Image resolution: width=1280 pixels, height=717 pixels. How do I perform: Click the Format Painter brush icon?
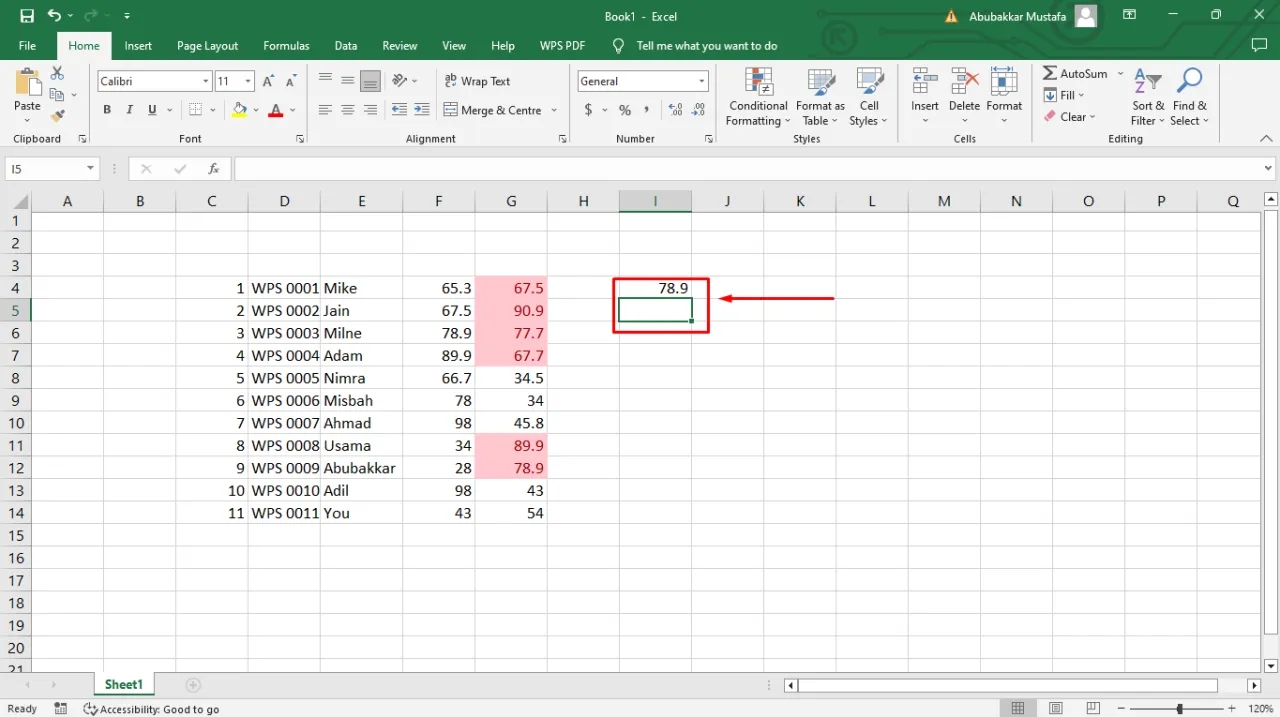tap(57, 116)
